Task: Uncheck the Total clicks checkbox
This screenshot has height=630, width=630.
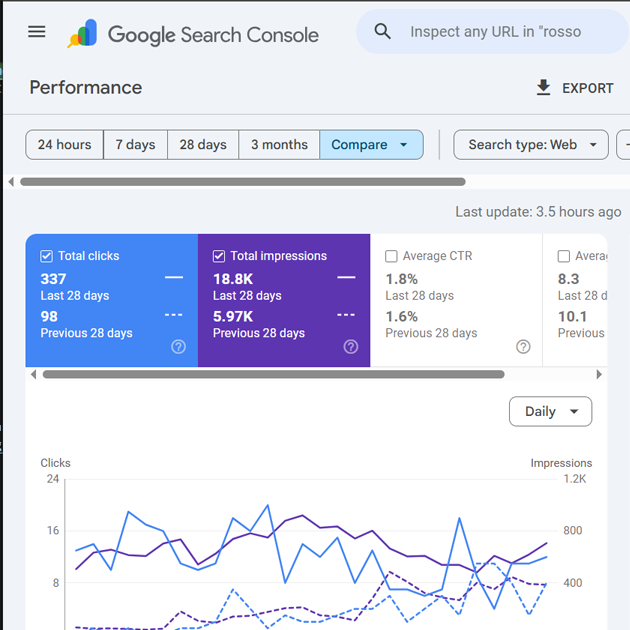Action: click(46, 256)
